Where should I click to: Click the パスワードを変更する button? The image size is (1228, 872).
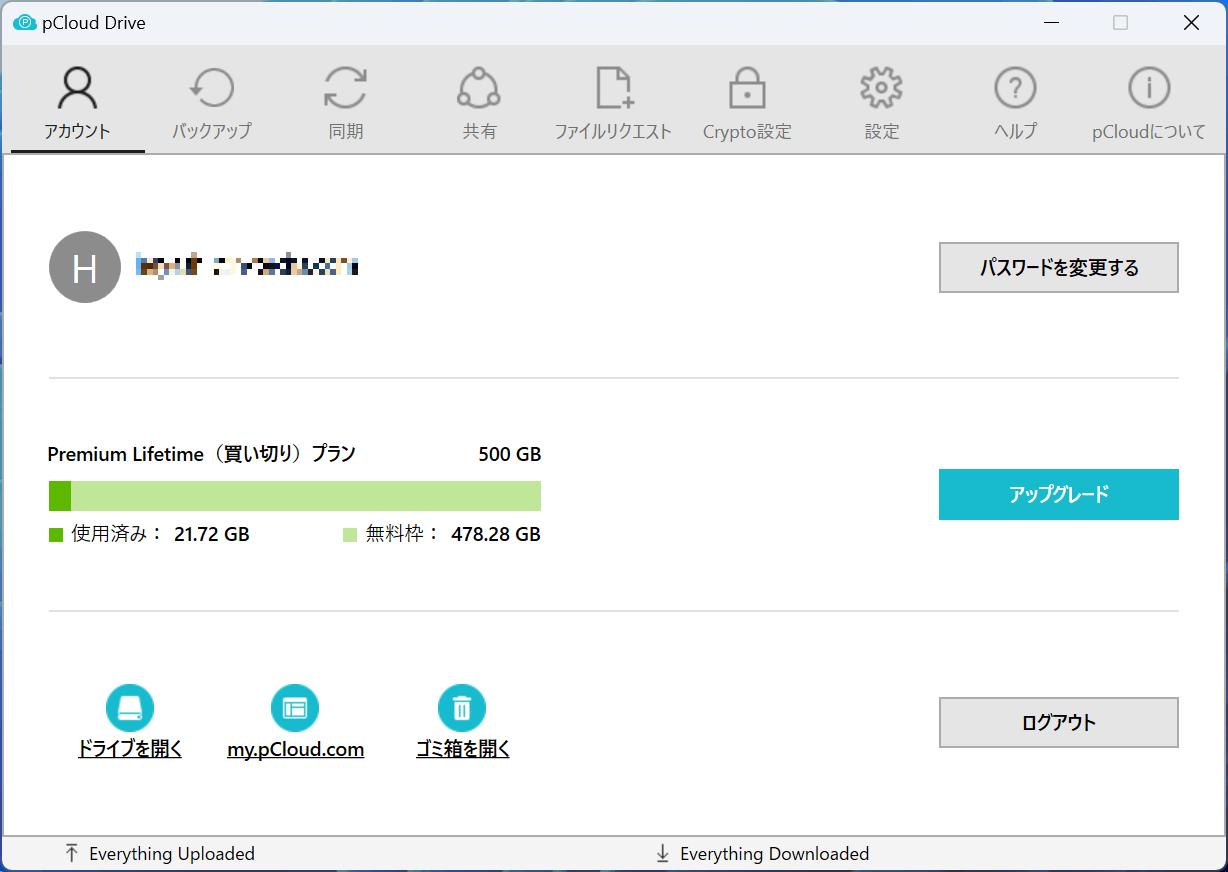[1059, 267]
